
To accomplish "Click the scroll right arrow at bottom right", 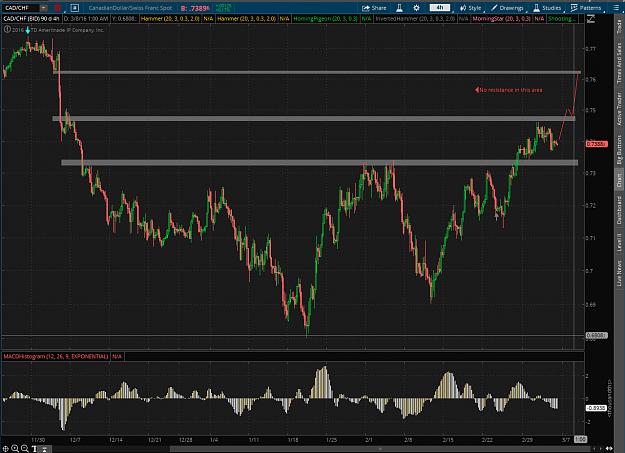I will [601, 449].
